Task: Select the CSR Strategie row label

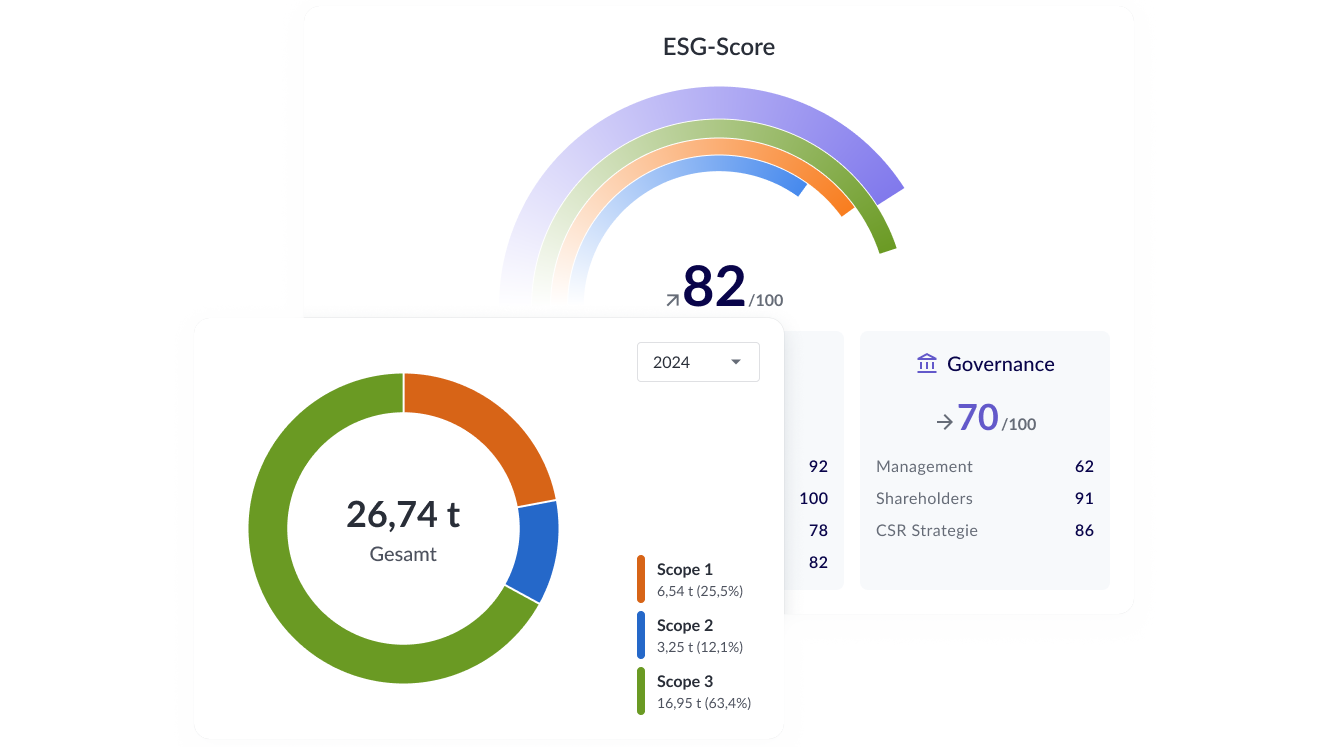Action: pyautogui.click(x=927, y=531)
